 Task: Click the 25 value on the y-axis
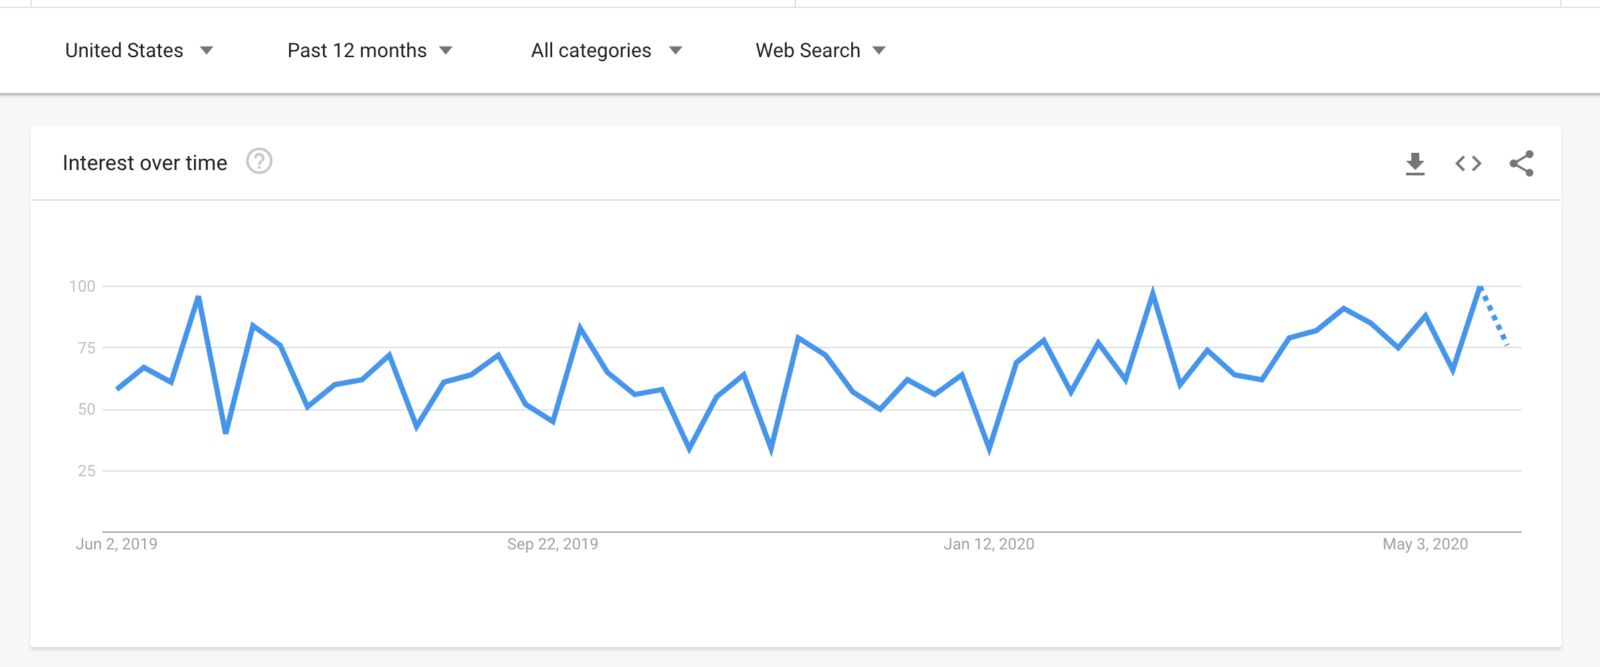pos(87,470)
